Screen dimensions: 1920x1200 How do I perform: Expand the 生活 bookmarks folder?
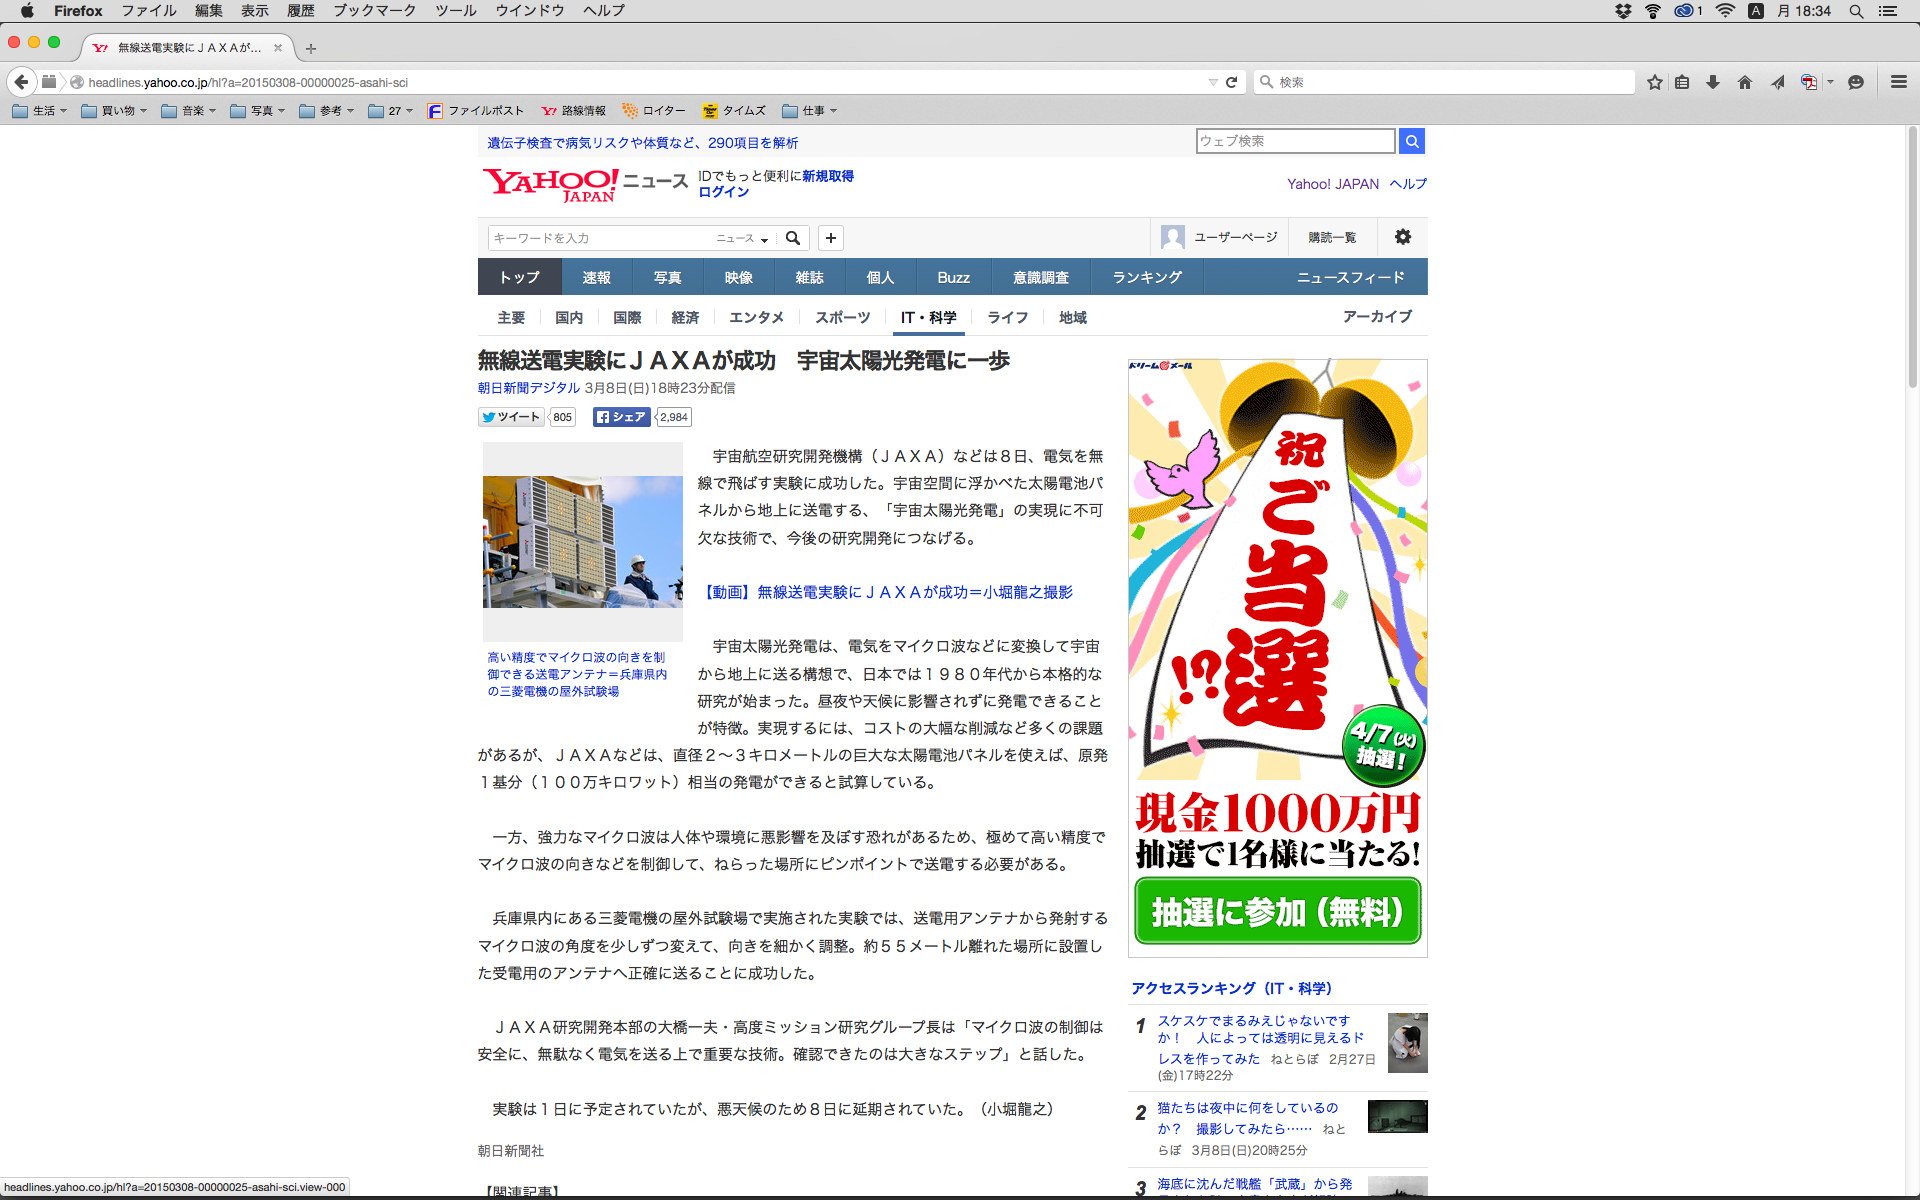coord(40,111)
